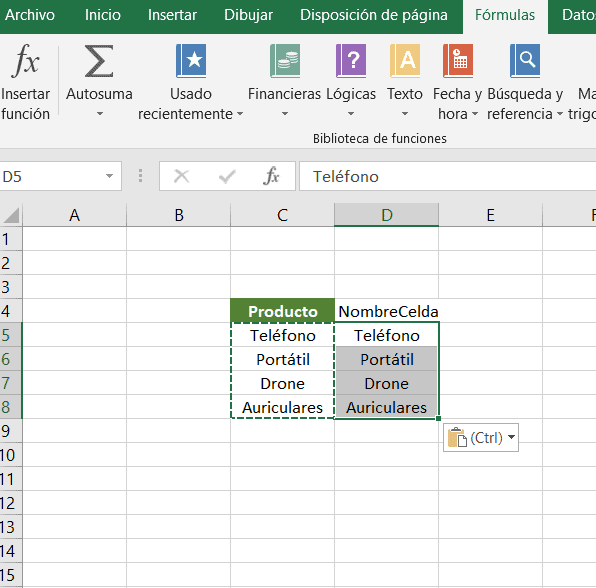Select row 15 header
The image size is (596, 588).
[x=11, y=575]
